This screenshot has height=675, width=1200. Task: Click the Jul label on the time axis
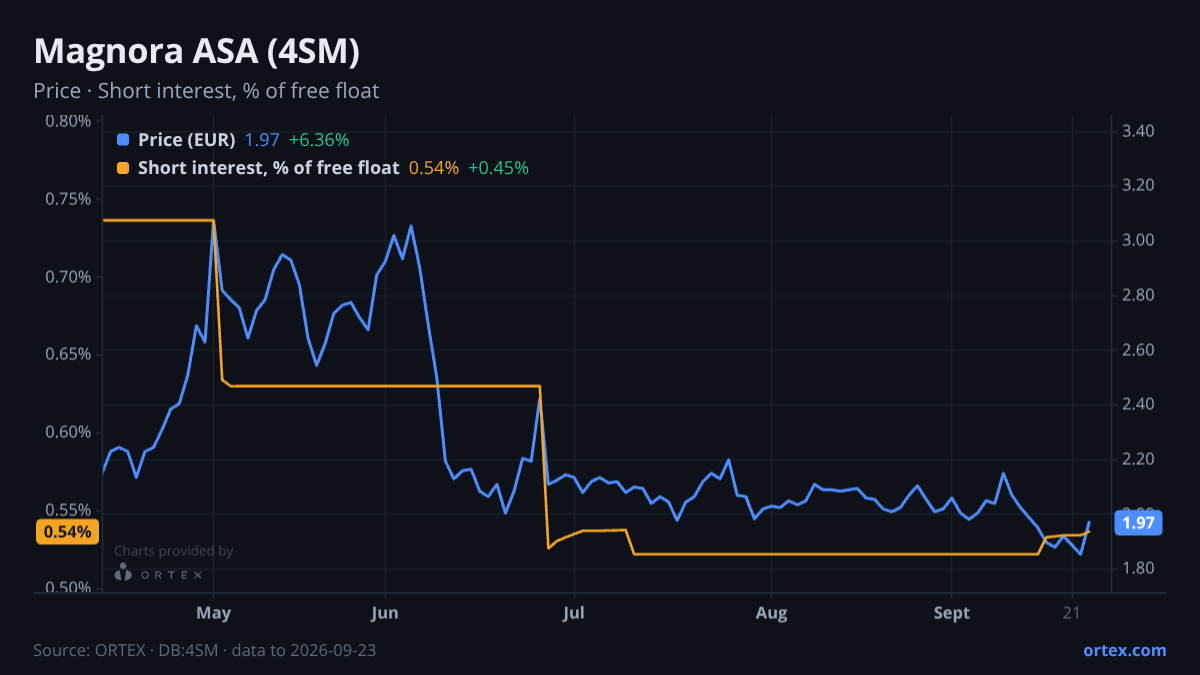[574, 613]
